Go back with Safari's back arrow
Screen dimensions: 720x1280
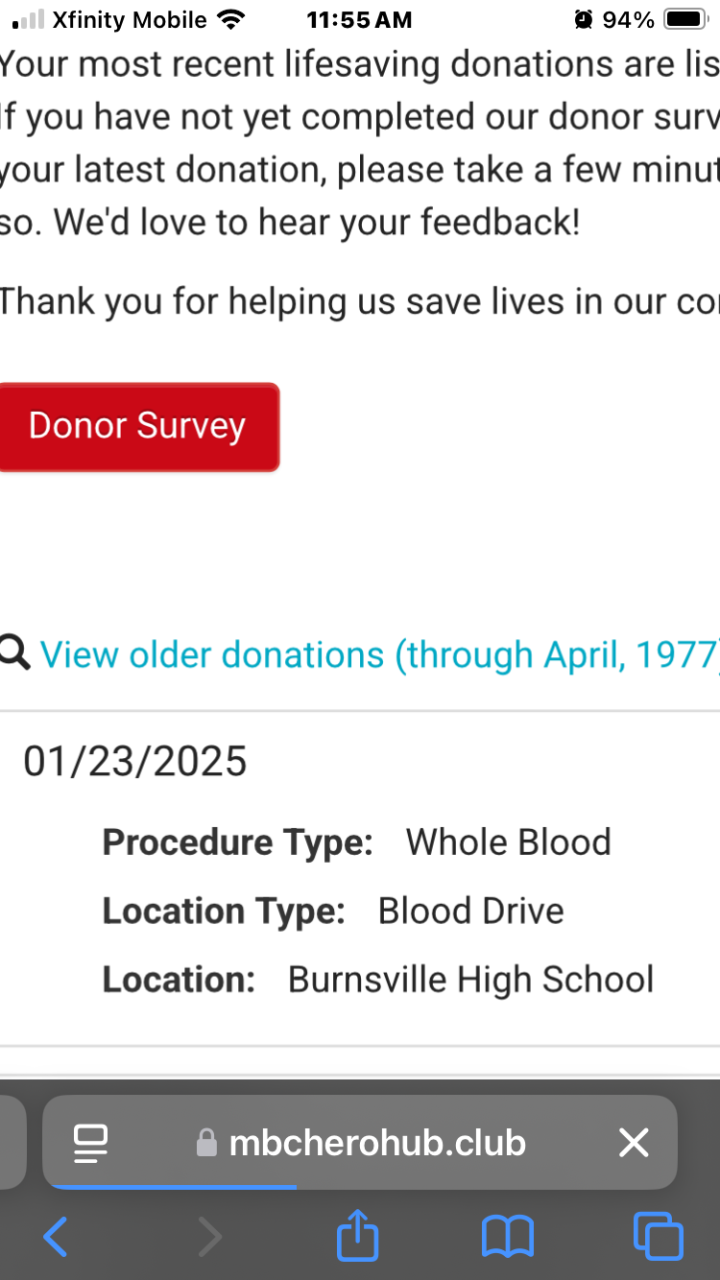[56, 1238]
